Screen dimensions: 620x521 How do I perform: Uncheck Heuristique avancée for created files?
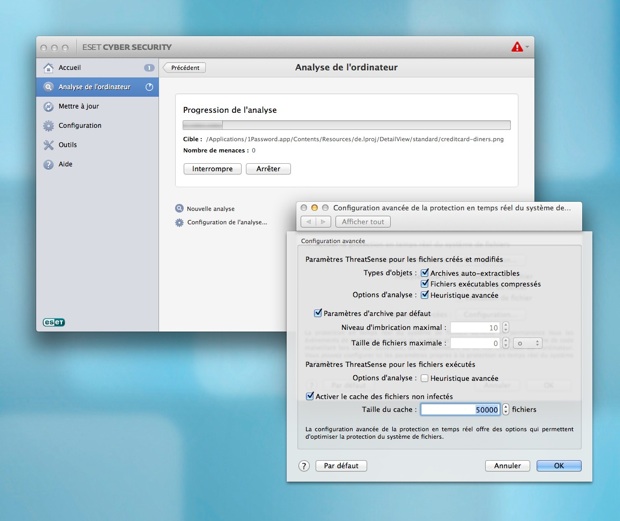tap(425, 295)
